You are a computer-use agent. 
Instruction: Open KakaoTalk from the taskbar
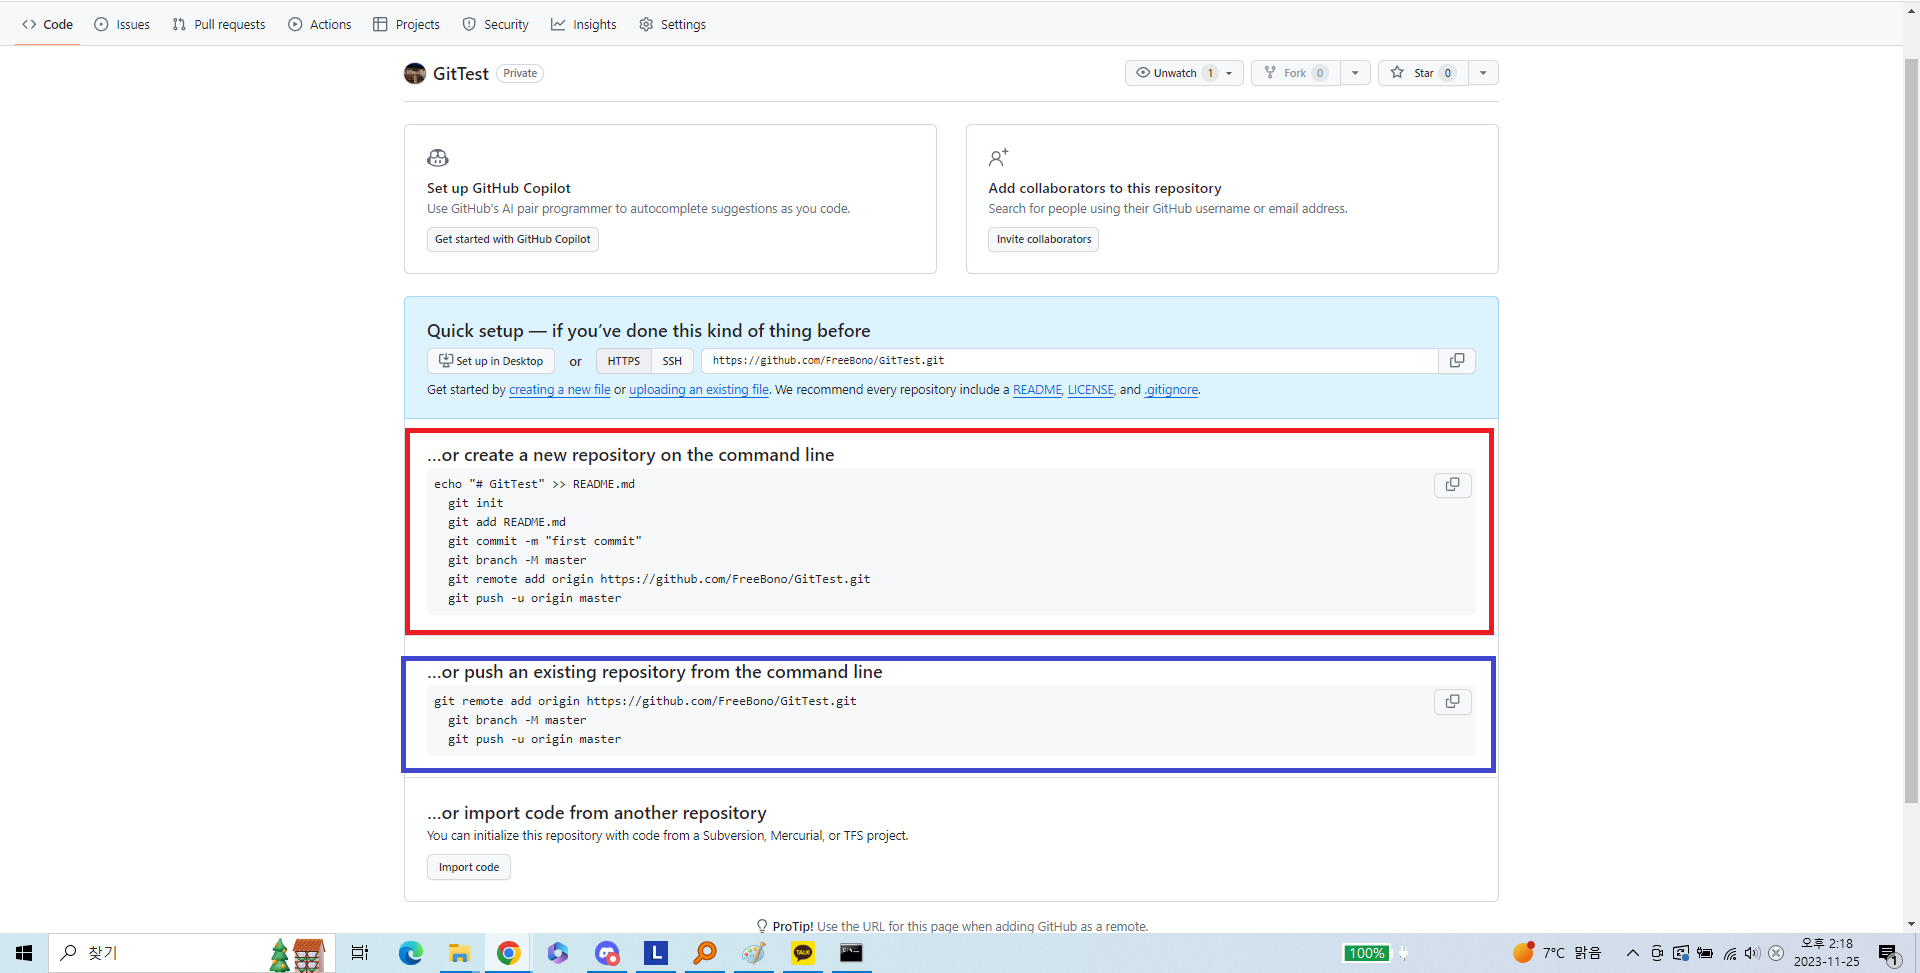803,953
